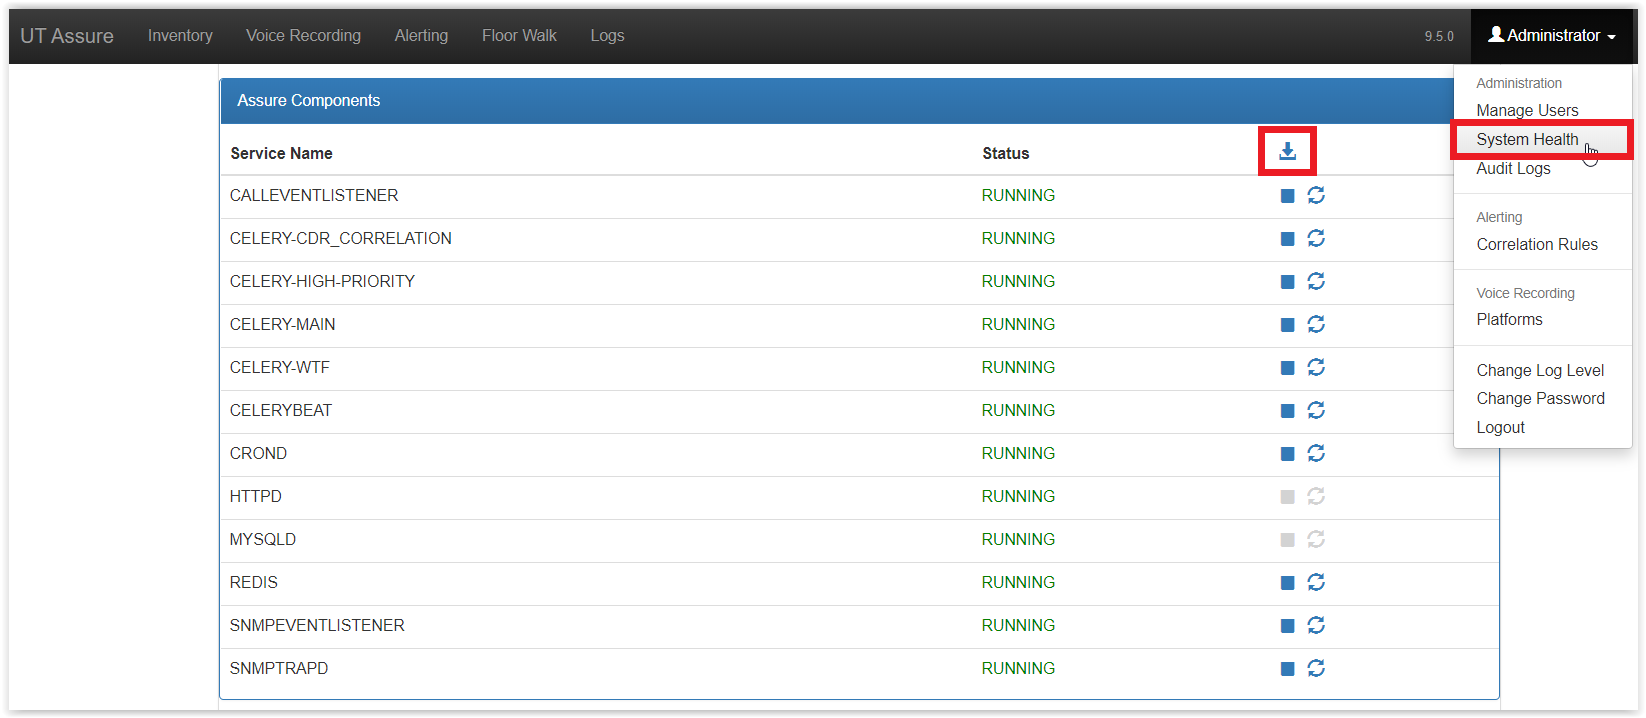Viewport: 1646px width, 718px height.
Task: Stop the CALLEVENTLISTENER service
Action: [x=1288, y=196]
